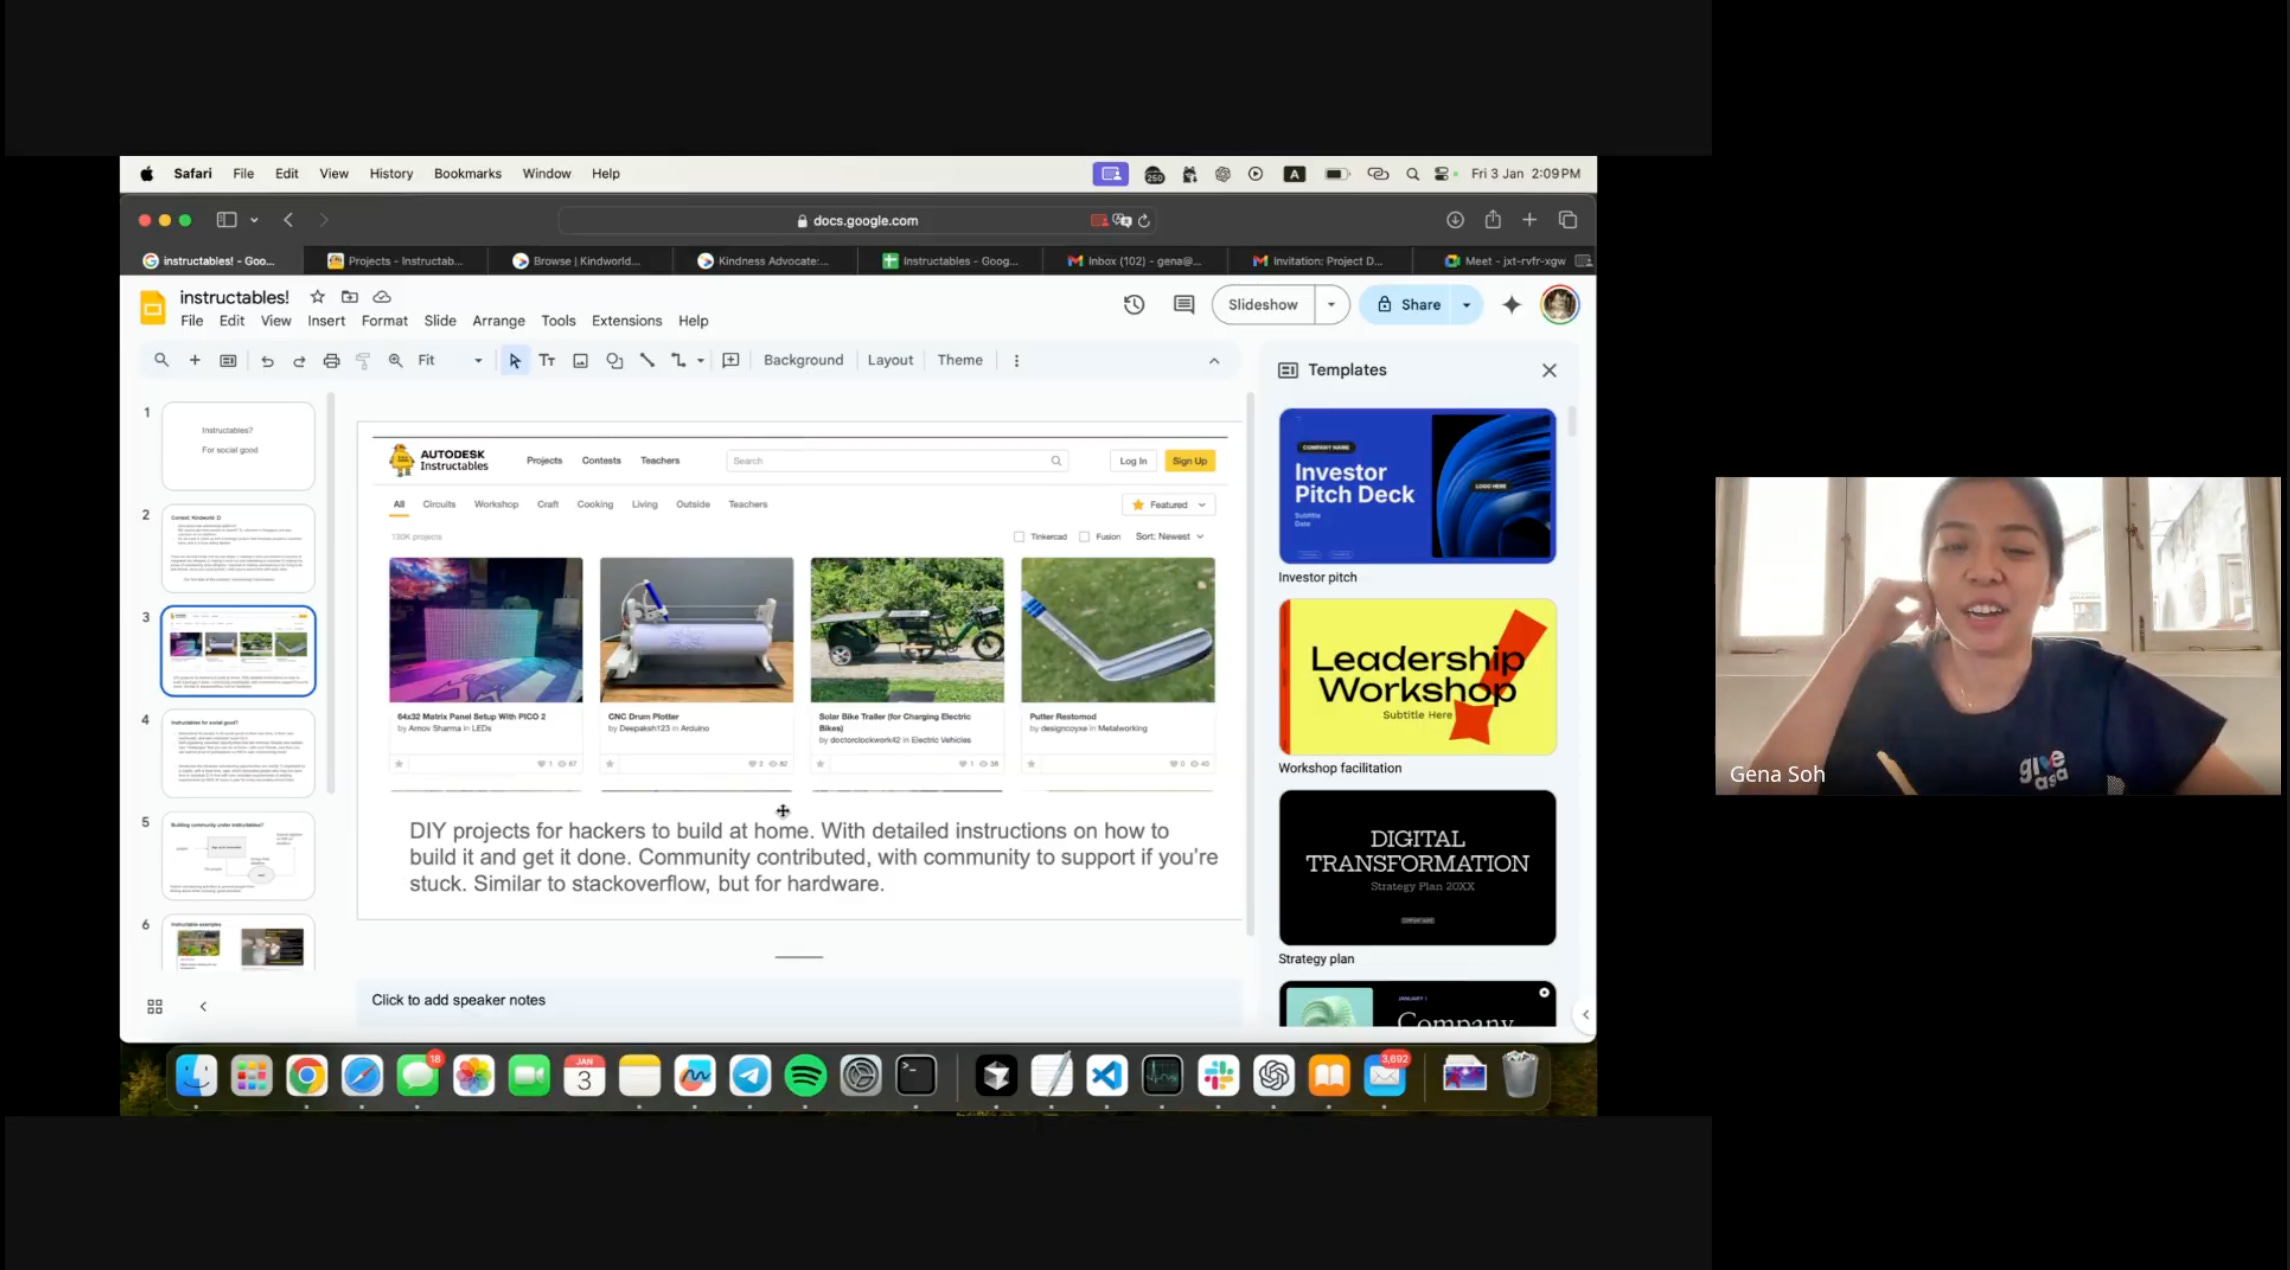Click Safari page reload icon
Viewport: 2290px width, 1270px height.
point(1144,221)
